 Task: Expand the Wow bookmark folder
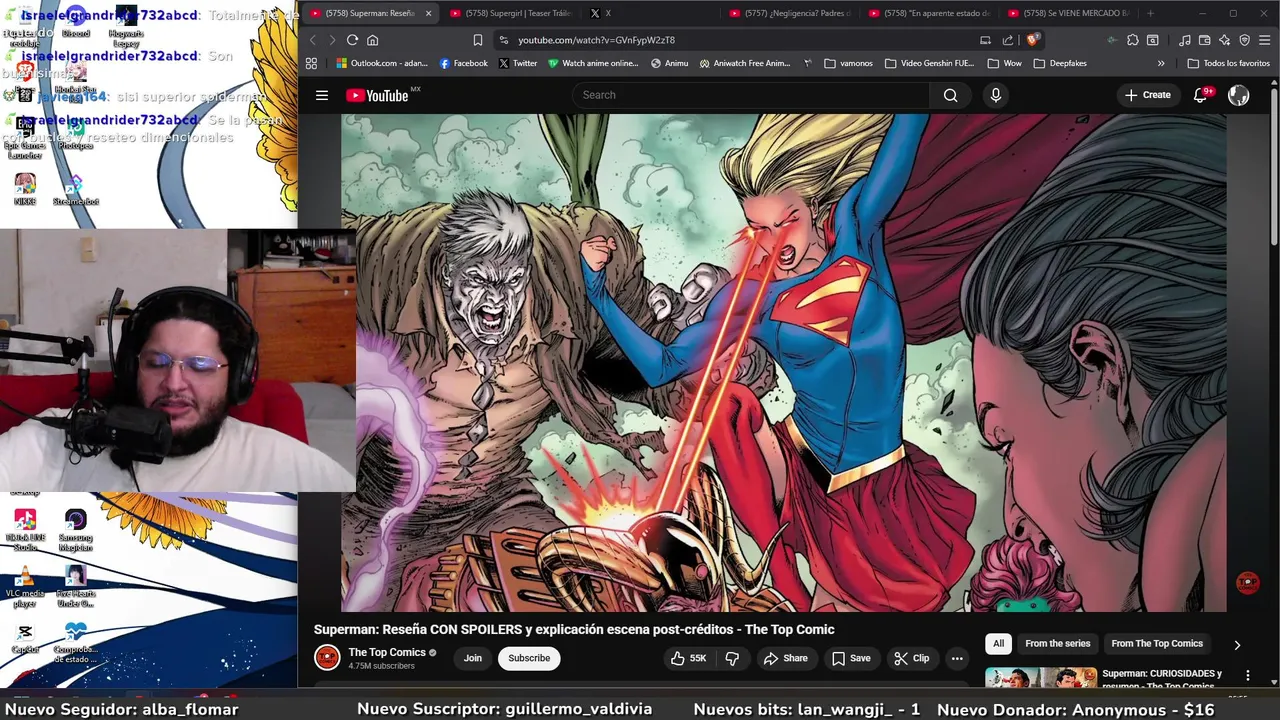(1004, 63)
